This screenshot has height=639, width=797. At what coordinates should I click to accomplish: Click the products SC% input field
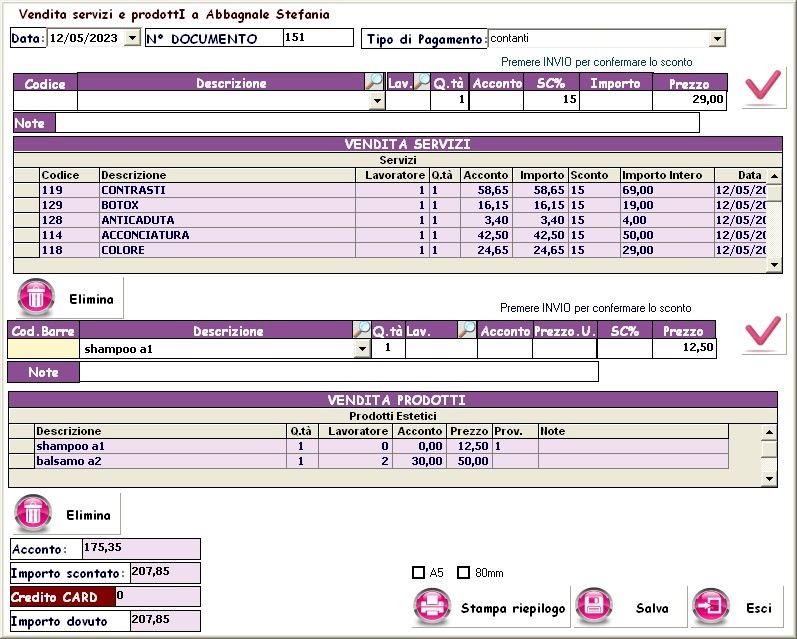[625, 349]
